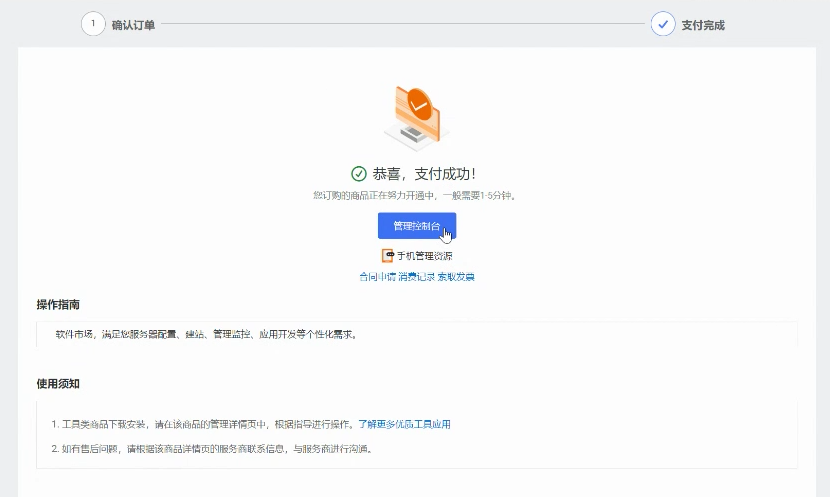
Task: Open the 消费记录 link
Action: click(417, 277)
